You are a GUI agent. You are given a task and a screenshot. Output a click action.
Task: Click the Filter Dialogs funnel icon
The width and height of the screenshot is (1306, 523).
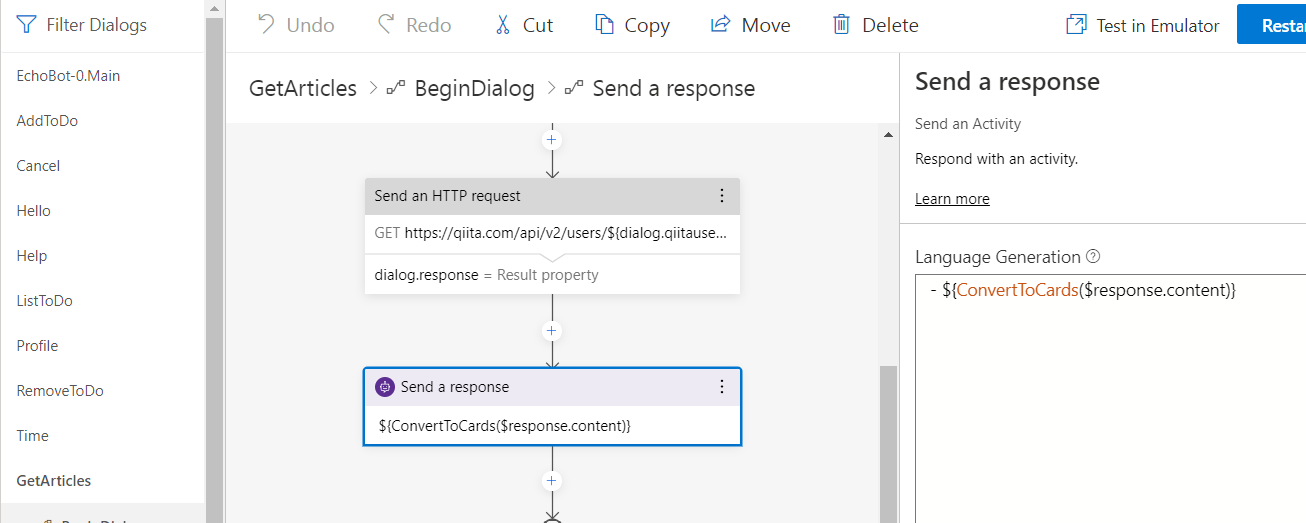coord(27,25)
